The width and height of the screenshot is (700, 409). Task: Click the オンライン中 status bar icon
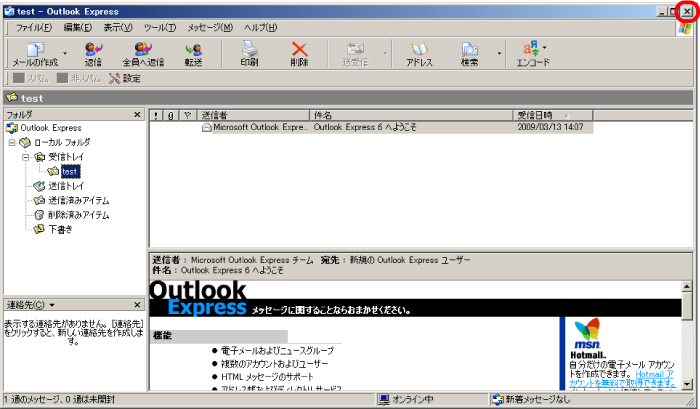coord(383,399)
